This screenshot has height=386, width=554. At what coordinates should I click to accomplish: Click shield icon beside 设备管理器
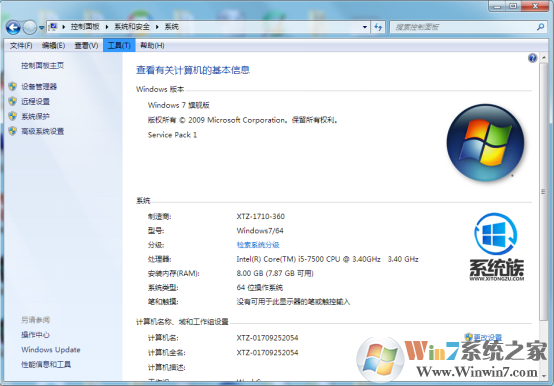(13, 87)
